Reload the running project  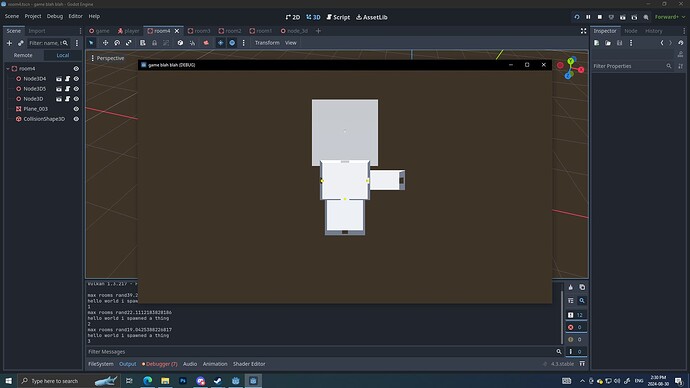pyautogui.click(x=576, y=17)
